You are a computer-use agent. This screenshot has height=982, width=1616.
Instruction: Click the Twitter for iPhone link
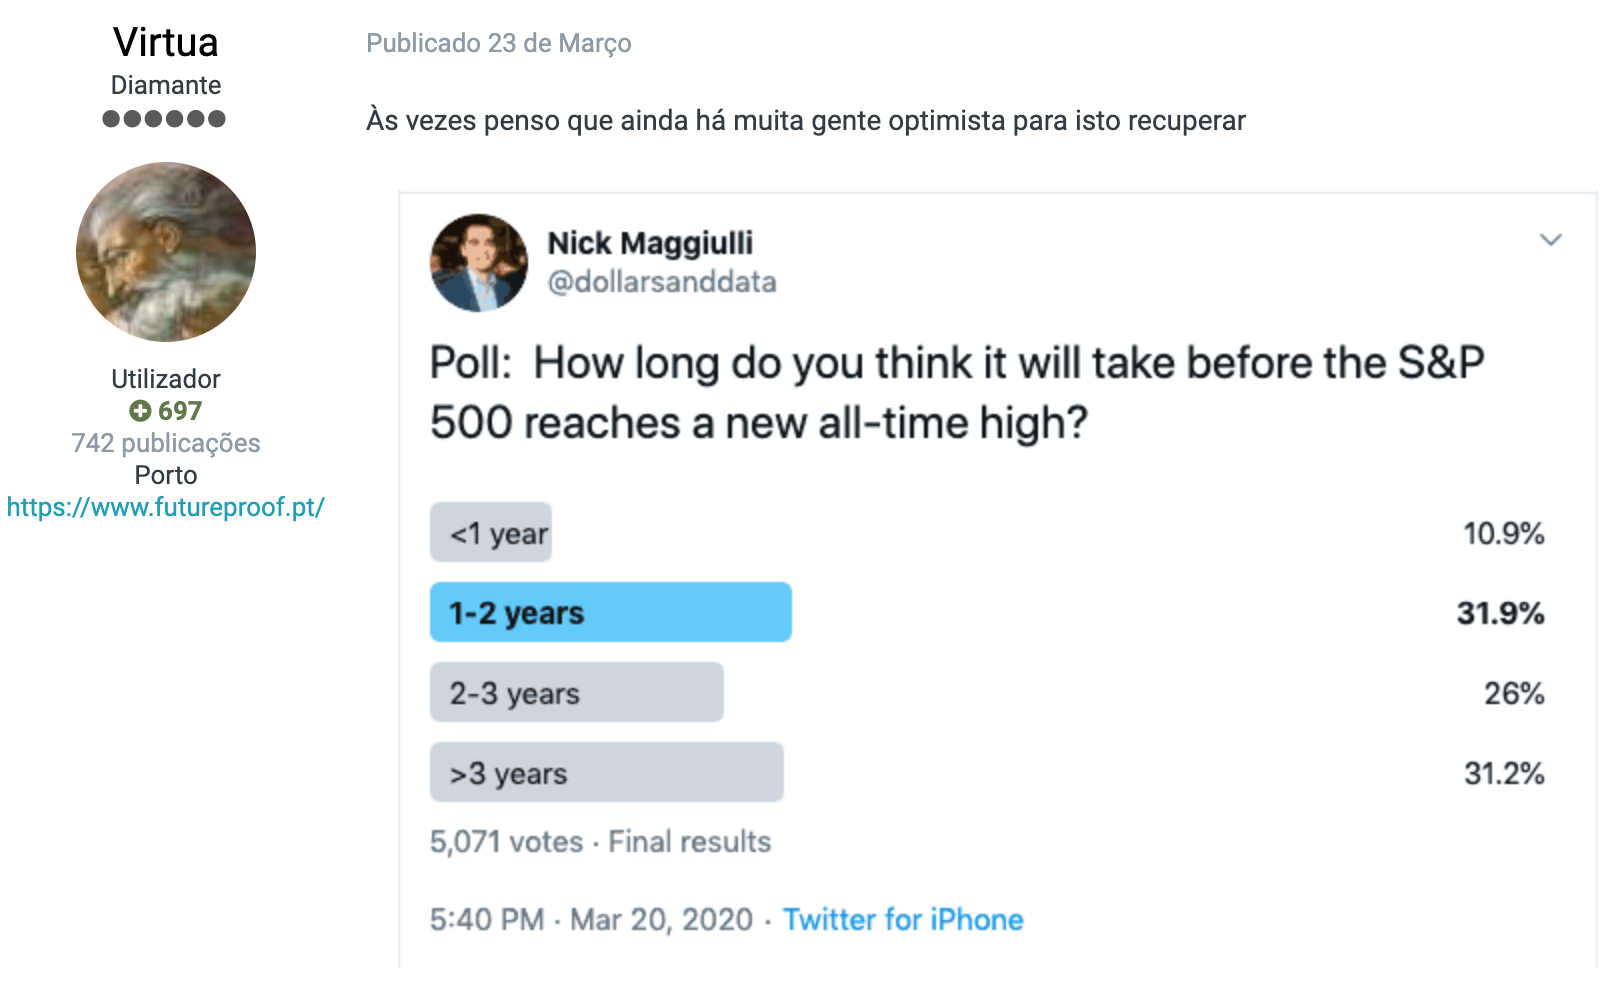[903, 920]
